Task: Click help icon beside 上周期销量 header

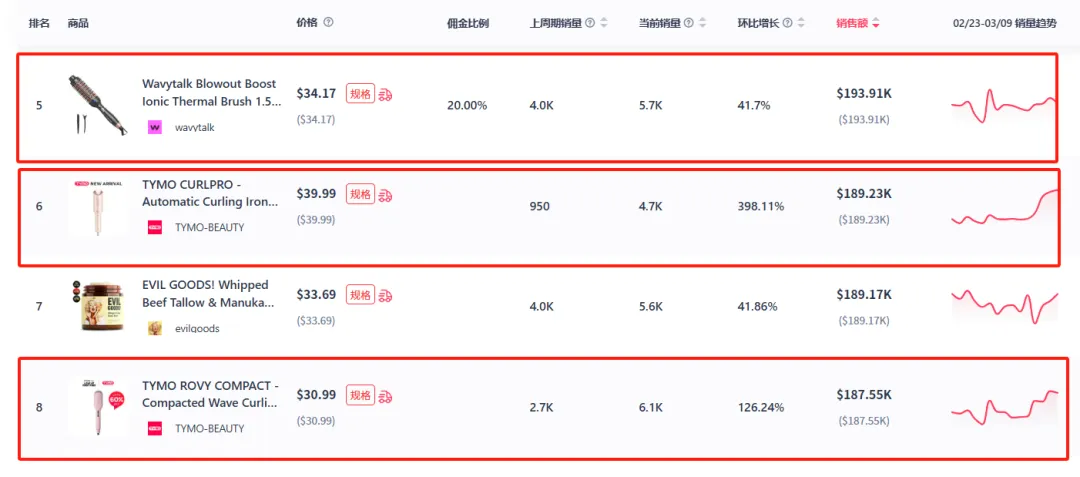Action: [590, 23]
